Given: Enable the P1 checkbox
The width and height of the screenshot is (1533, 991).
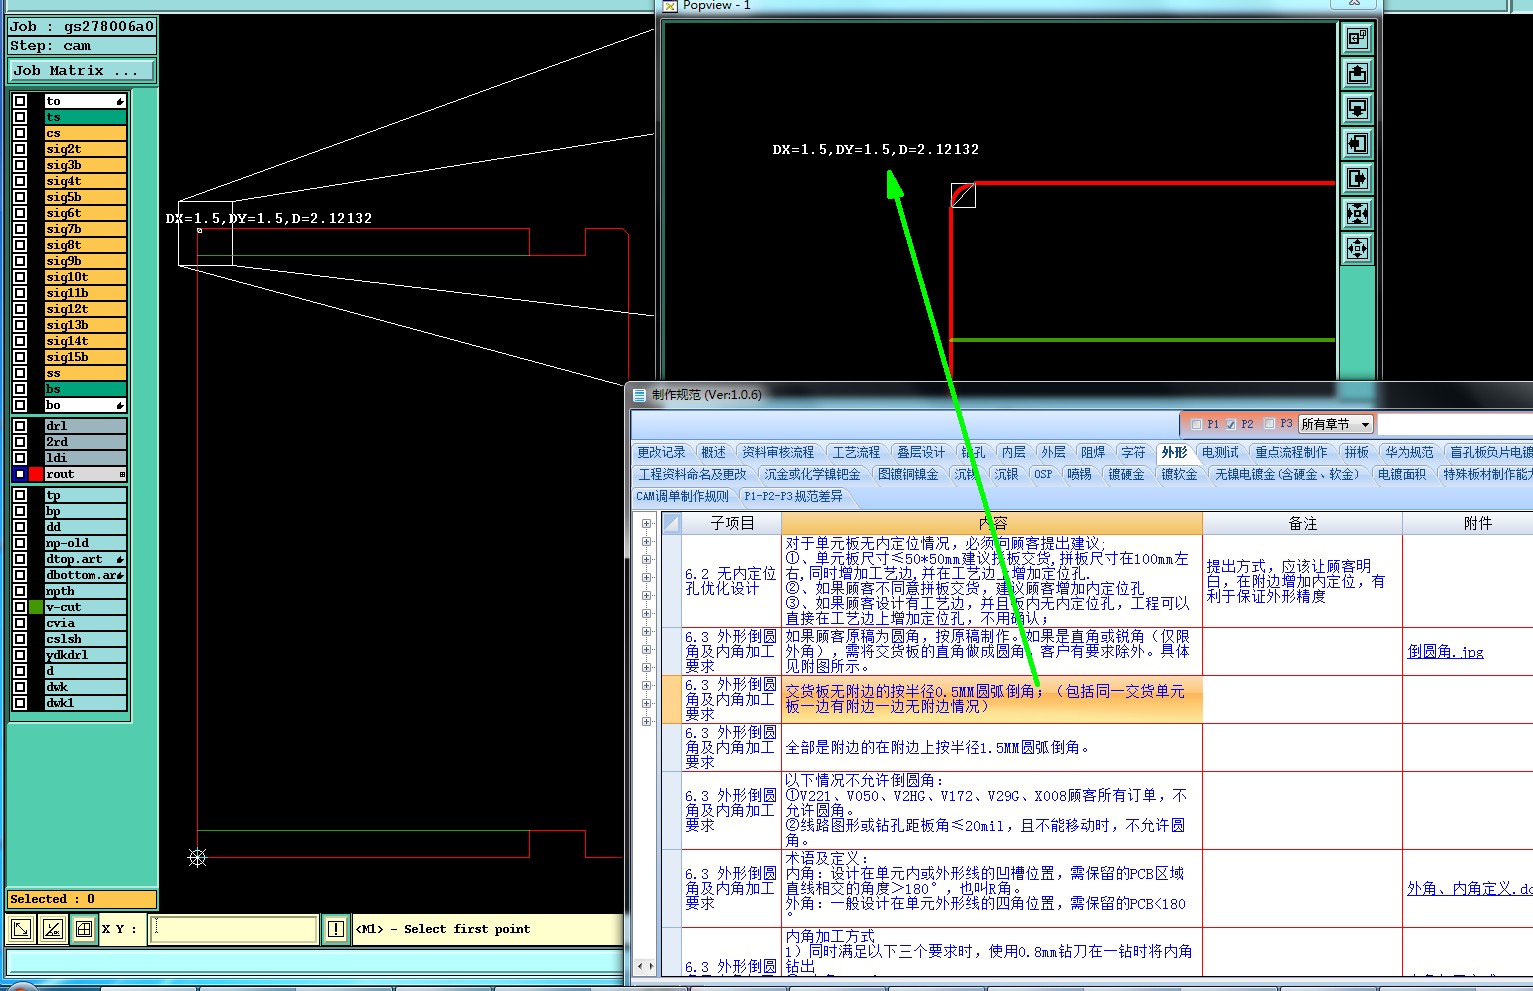Looking at the screenshot, I should 1196,424.
